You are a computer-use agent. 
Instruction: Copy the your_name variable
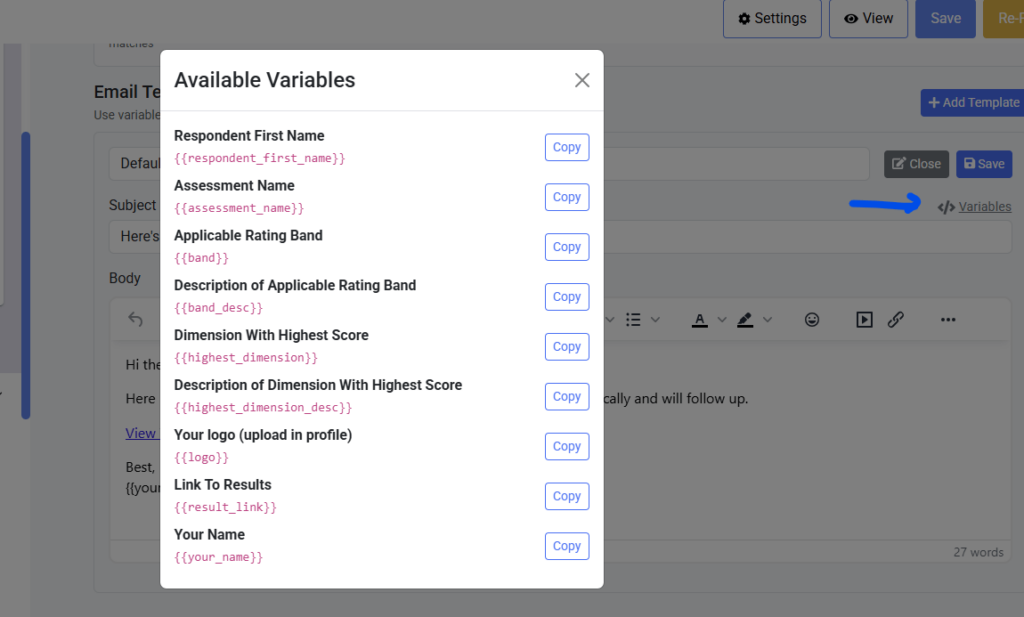coord(566,546)
